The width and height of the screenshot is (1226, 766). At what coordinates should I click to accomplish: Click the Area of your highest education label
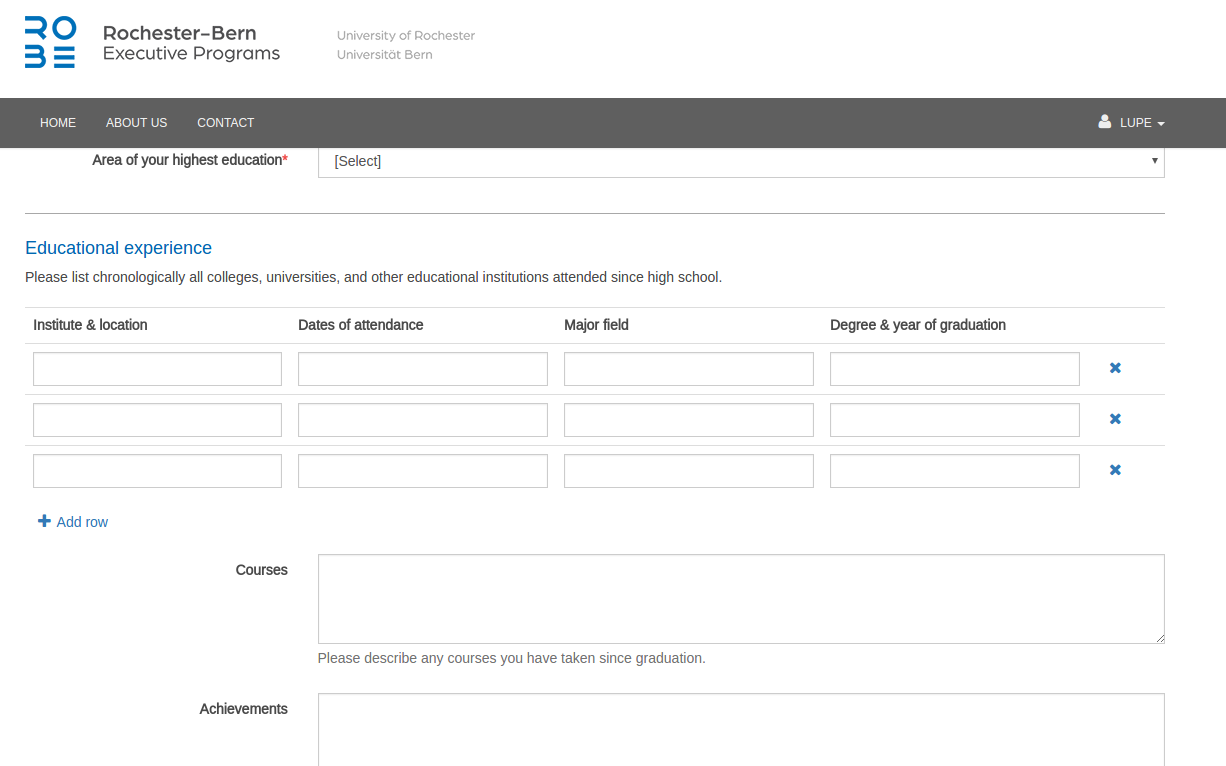(x=190, y=160)
